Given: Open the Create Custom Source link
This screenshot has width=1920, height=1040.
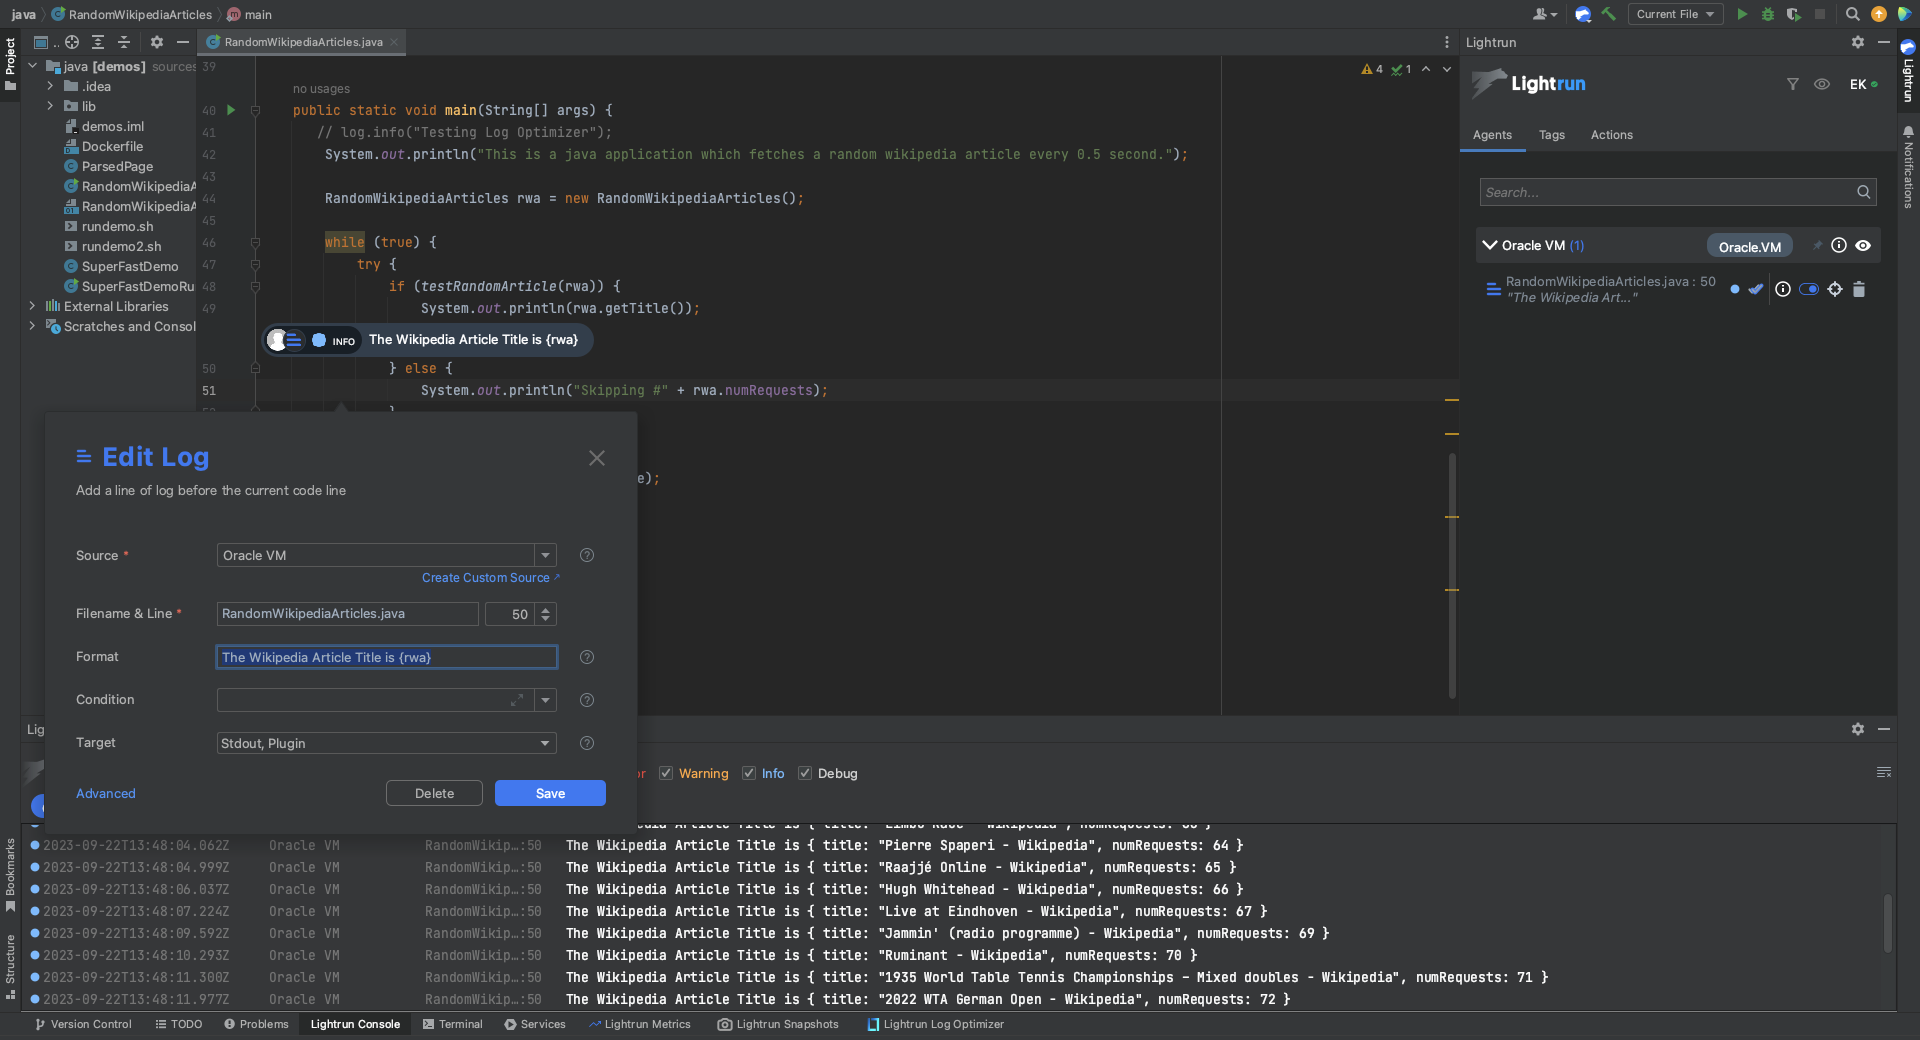Looking at the screenshot, I should click(486, 578).
